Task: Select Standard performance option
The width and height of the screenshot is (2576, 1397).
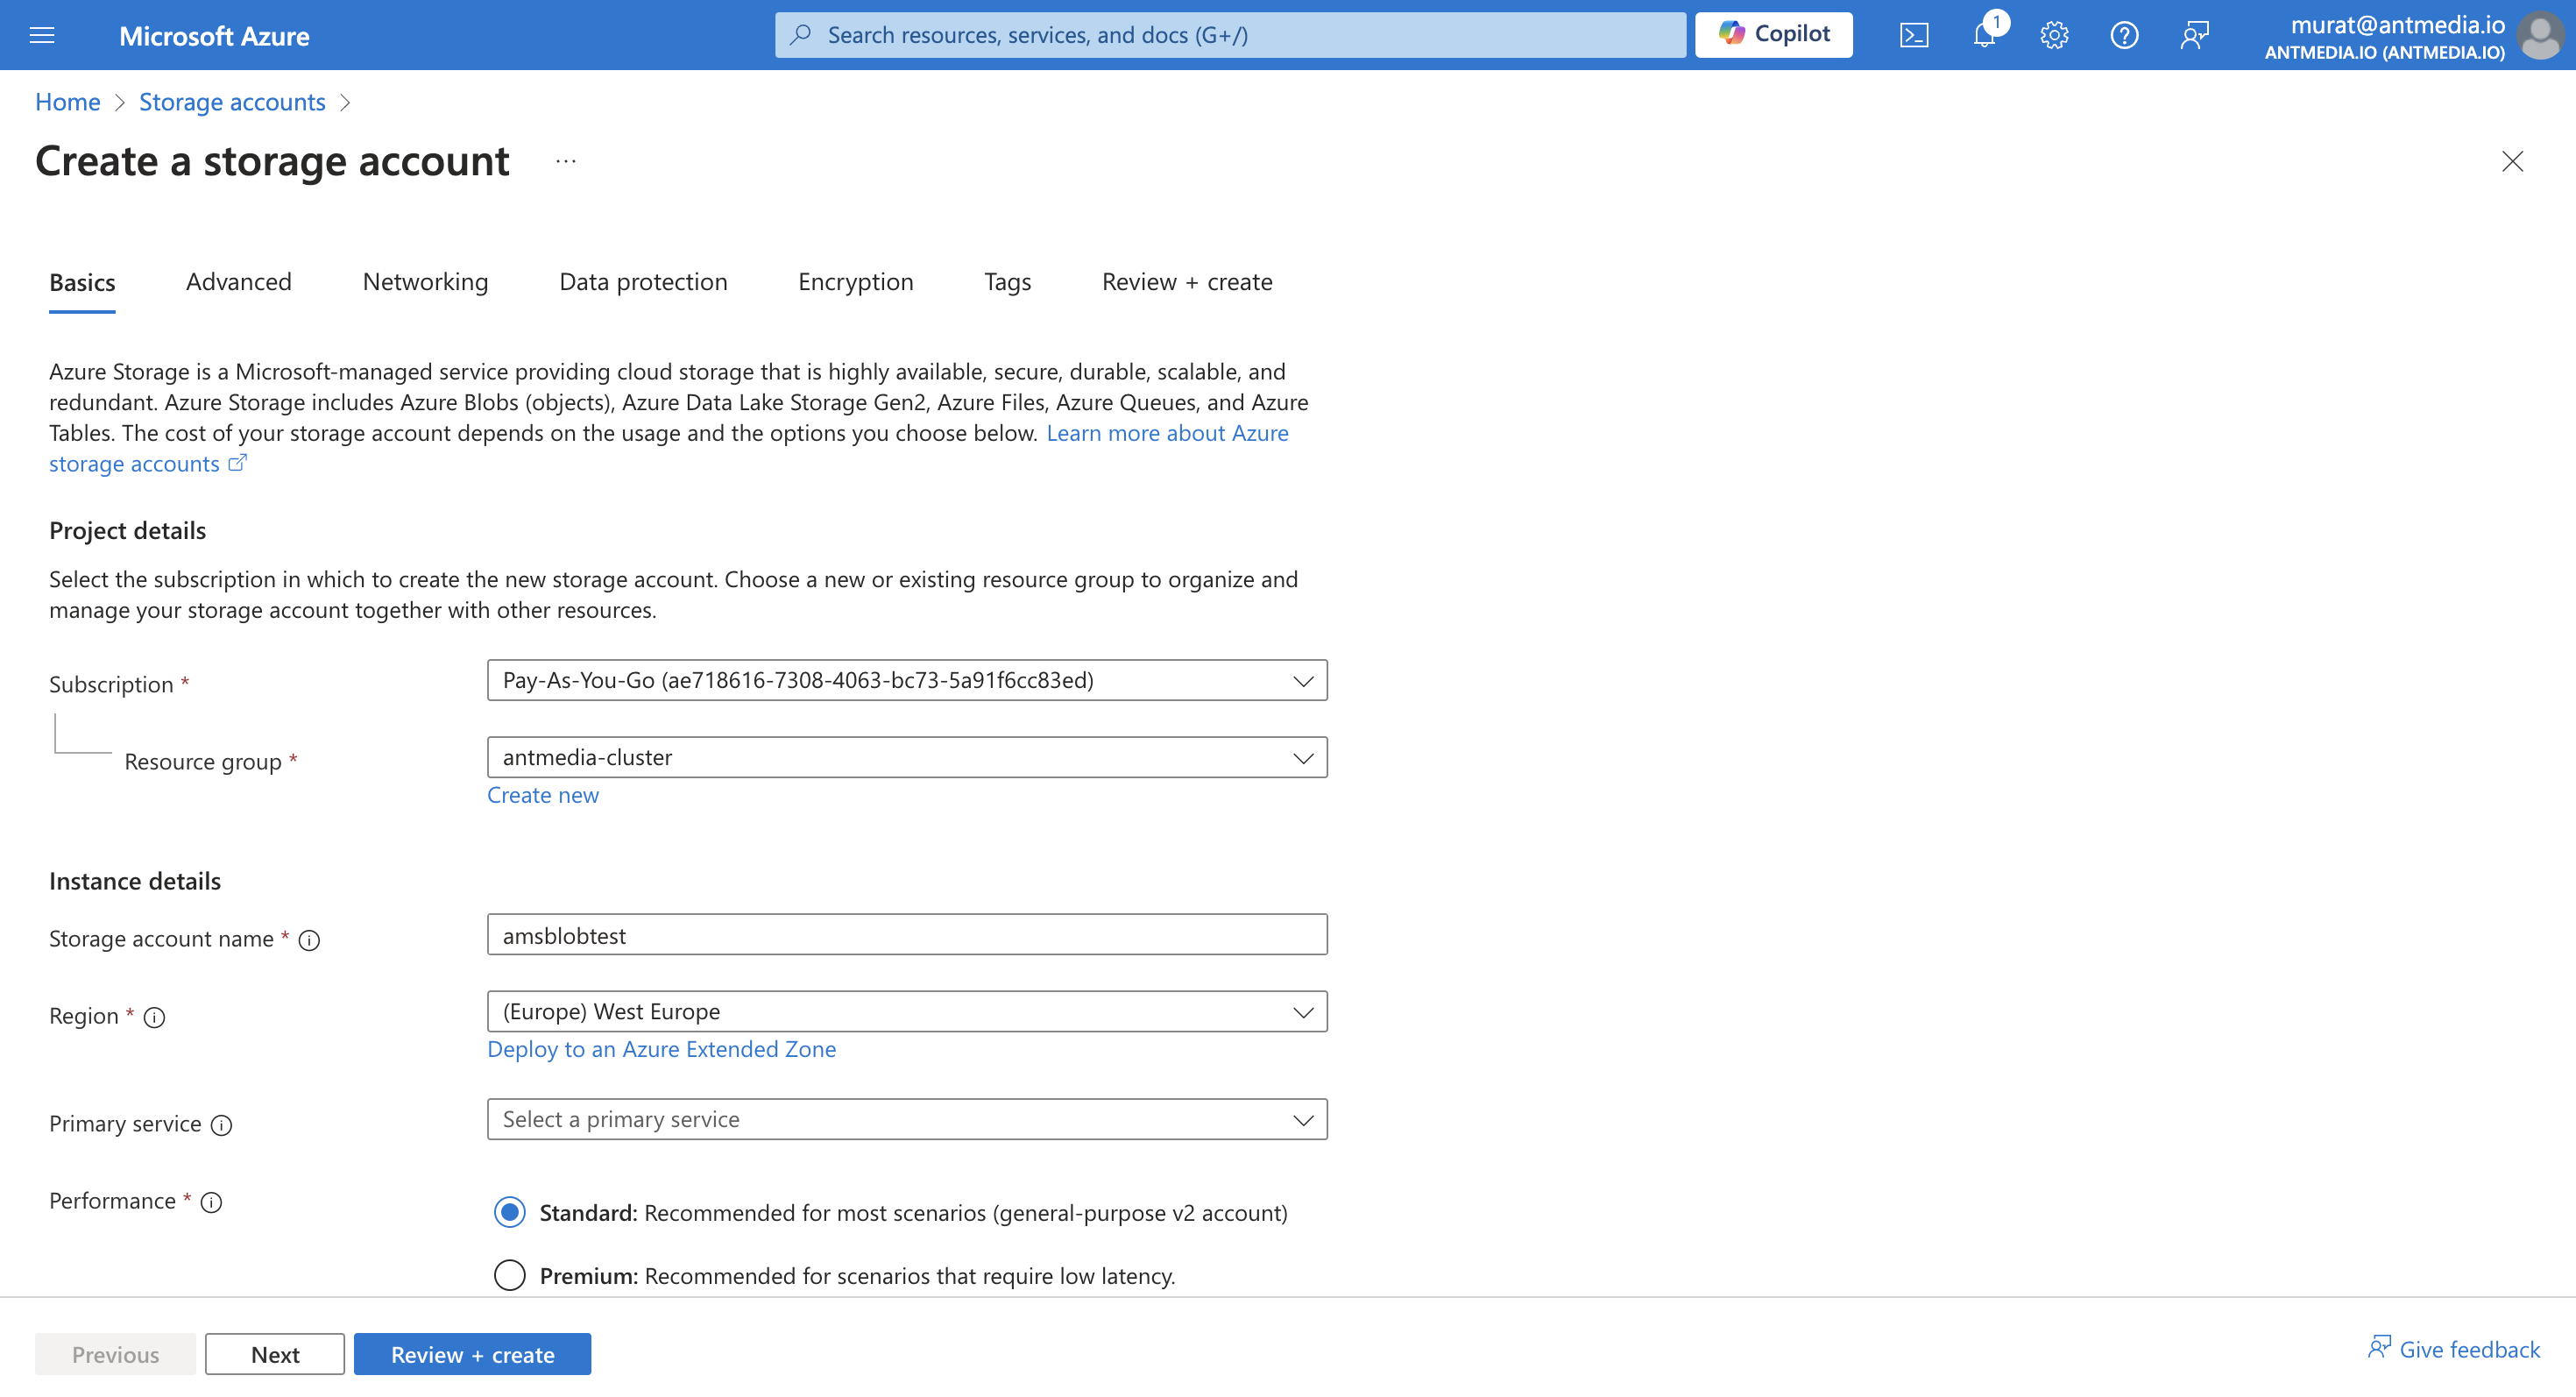Action: coord(510,1212)
